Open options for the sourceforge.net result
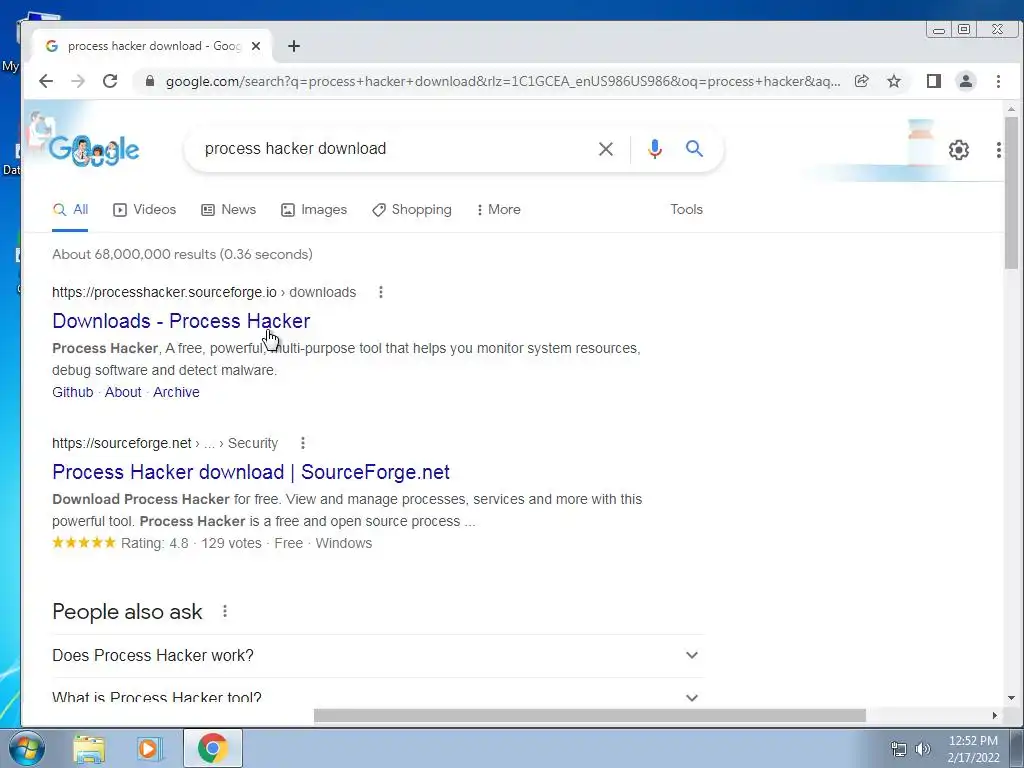Screen dimensions: 1024x768 (302, 443)
